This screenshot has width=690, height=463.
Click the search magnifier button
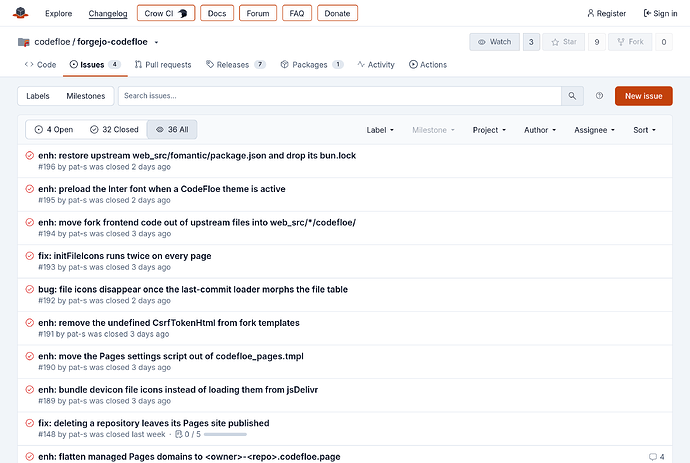tap(572, 96)
